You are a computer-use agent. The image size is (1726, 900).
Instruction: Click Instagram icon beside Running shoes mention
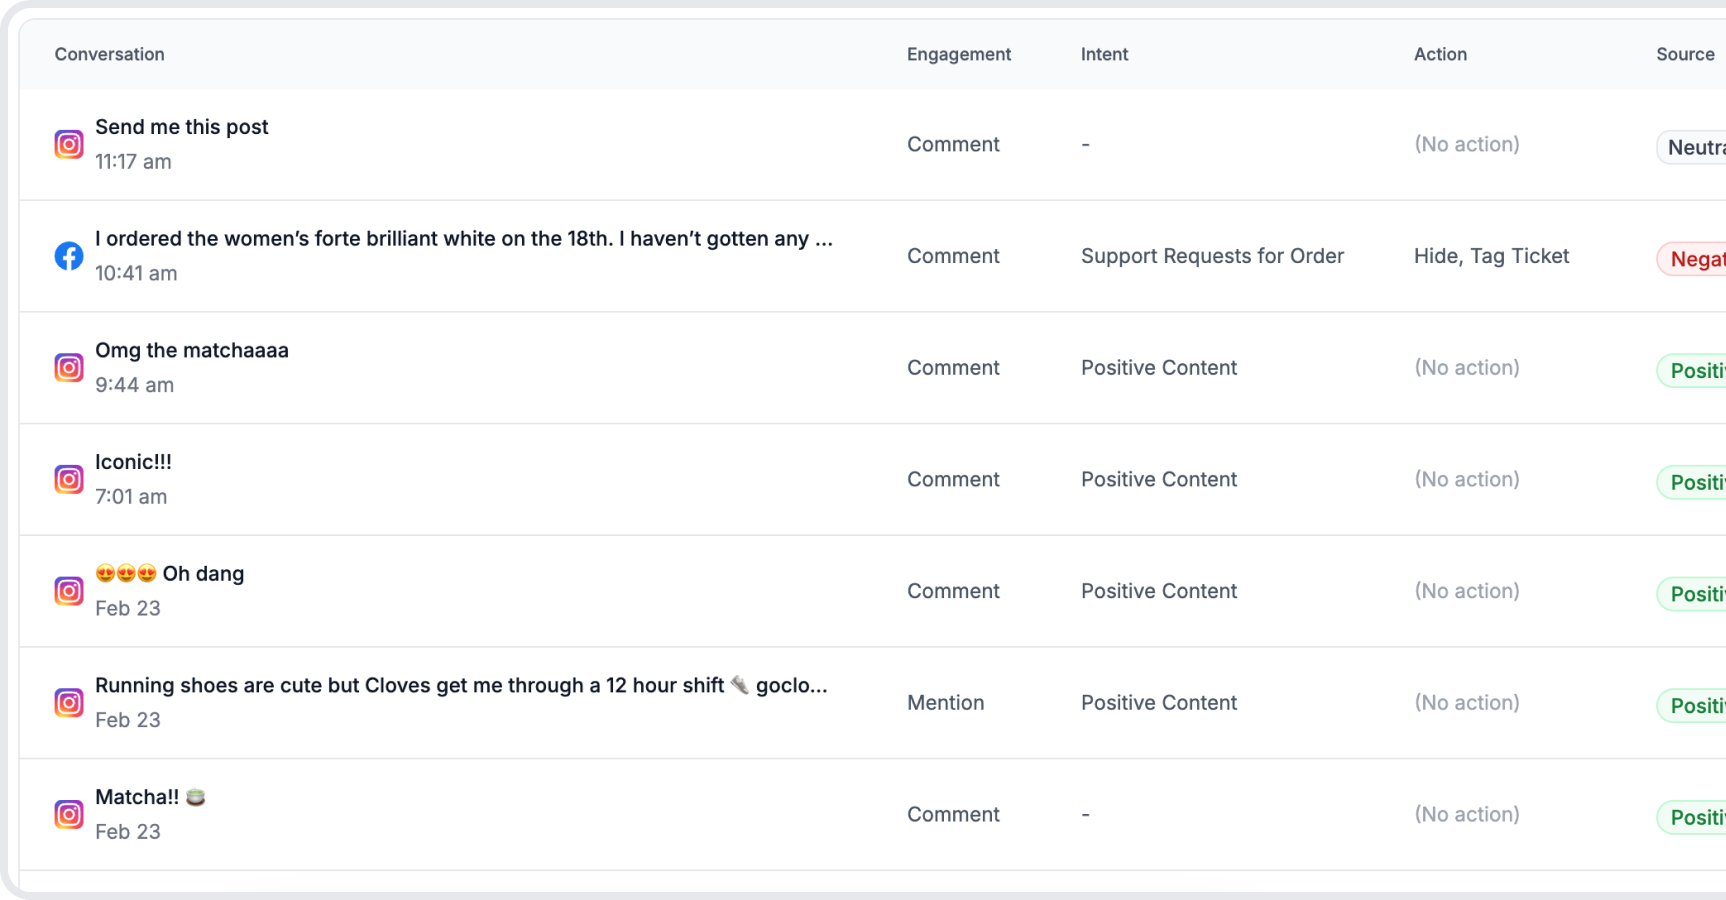[x=68, y=703]
